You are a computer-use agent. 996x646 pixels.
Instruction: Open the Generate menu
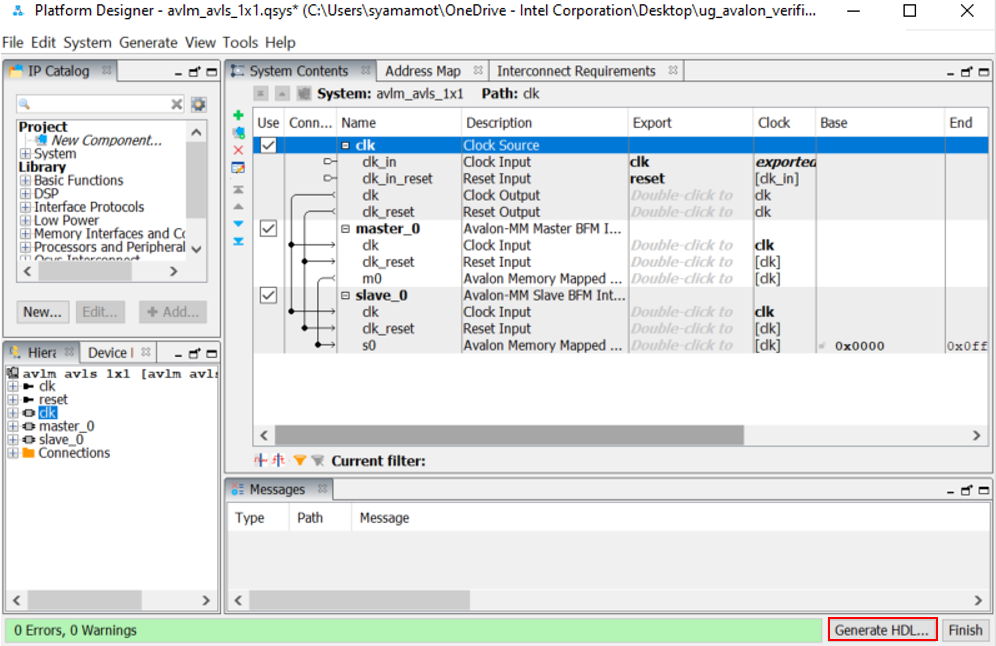[x=148, y=43]
